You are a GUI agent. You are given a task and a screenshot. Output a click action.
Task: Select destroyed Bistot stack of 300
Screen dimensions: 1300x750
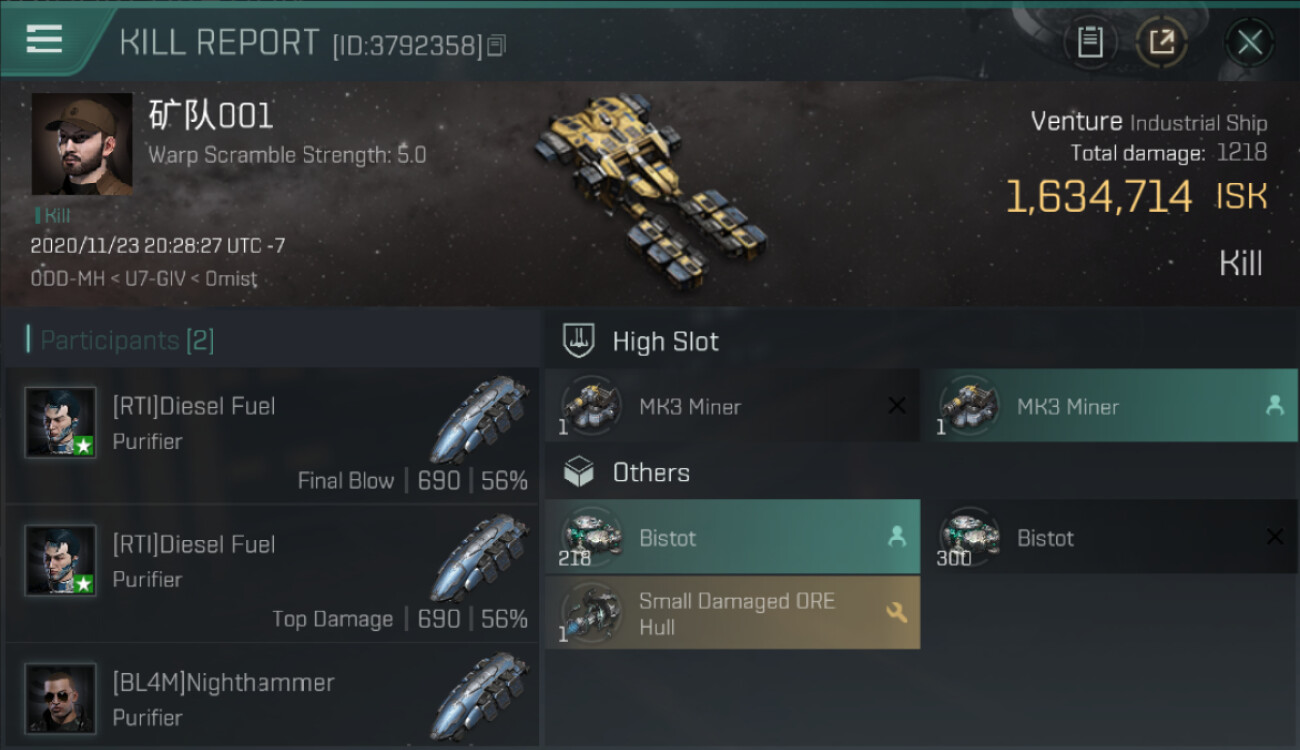click(1110, 537)
